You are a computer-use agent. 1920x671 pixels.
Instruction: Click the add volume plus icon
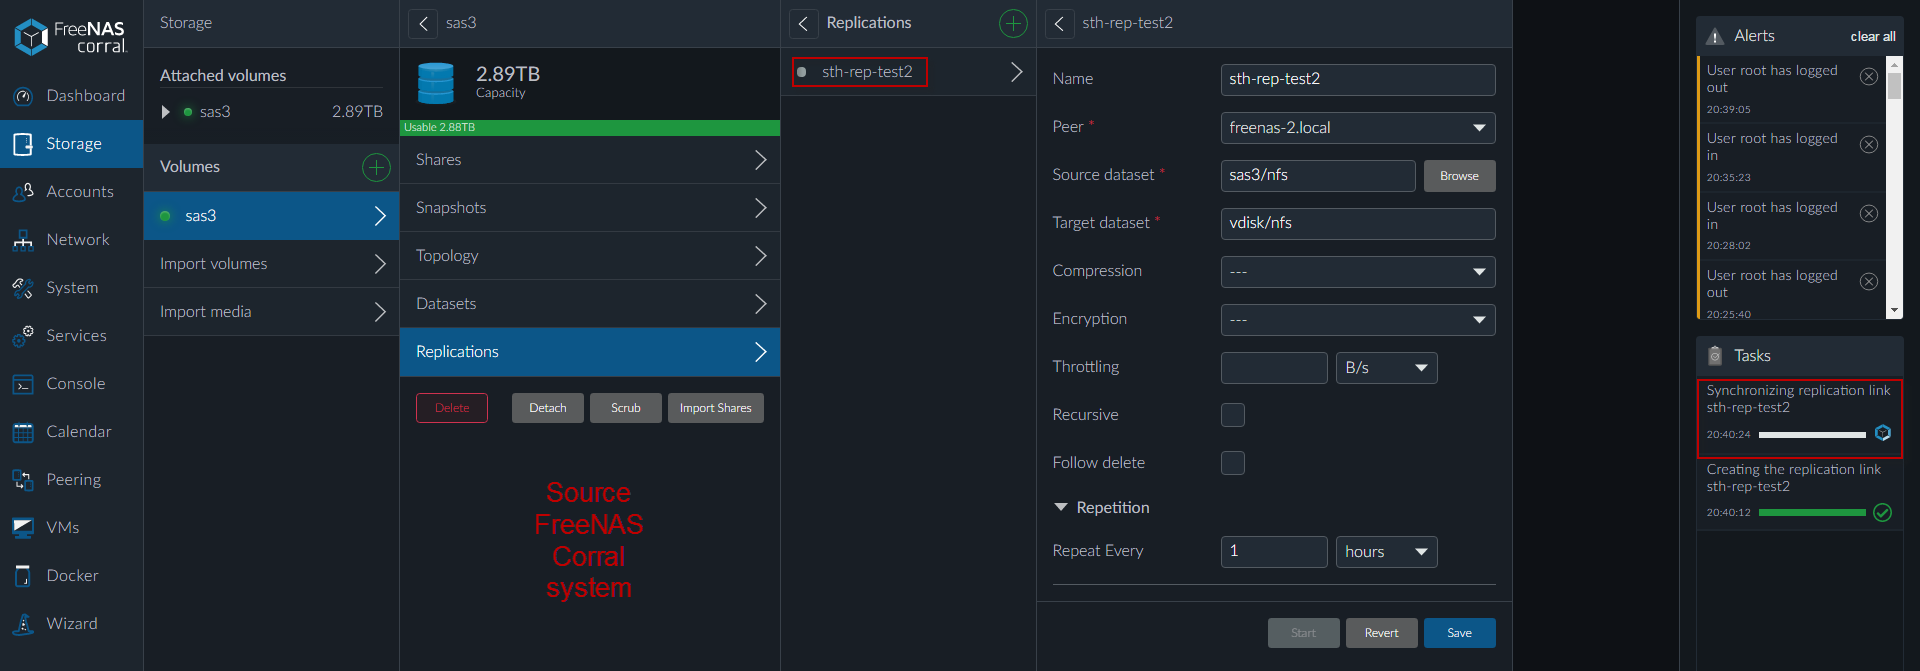(376, 167)
